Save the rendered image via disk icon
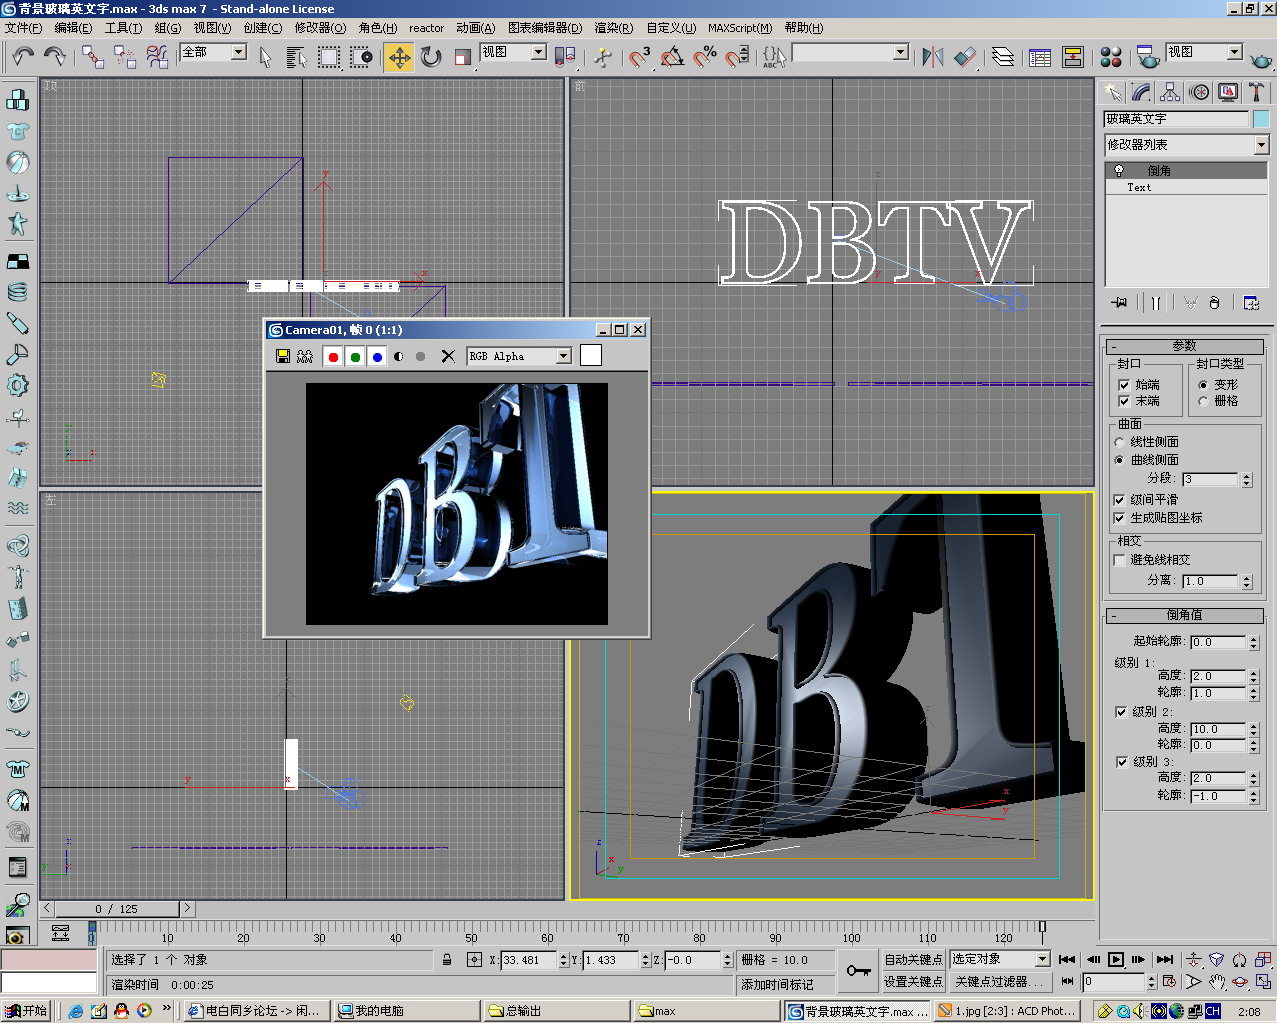This screenshot has height=1023, width=1277. (283, 357)
